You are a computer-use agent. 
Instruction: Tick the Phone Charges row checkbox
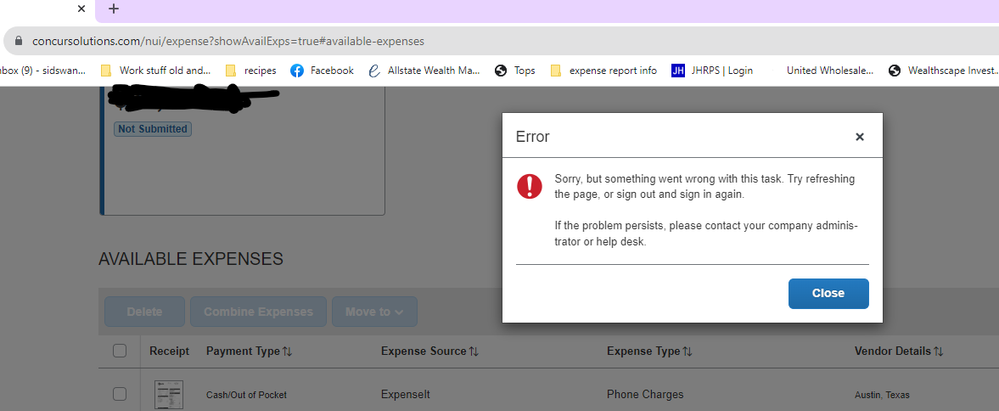(x=120, y=394)
